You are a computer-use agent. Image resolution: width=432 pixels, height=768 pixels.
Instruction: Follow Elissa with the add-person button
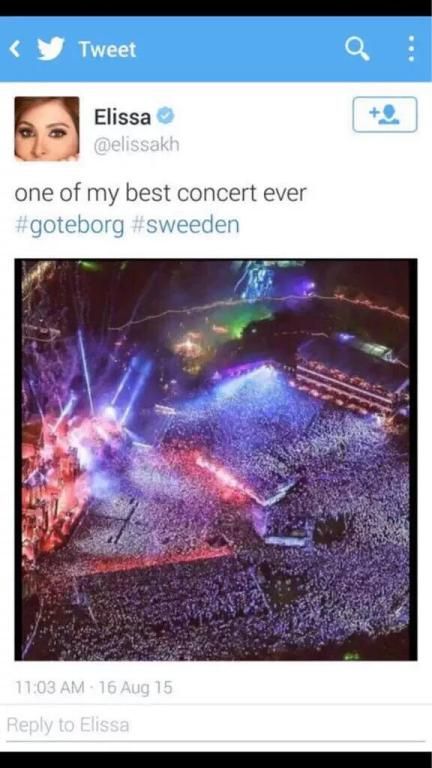tap(384, 115)
